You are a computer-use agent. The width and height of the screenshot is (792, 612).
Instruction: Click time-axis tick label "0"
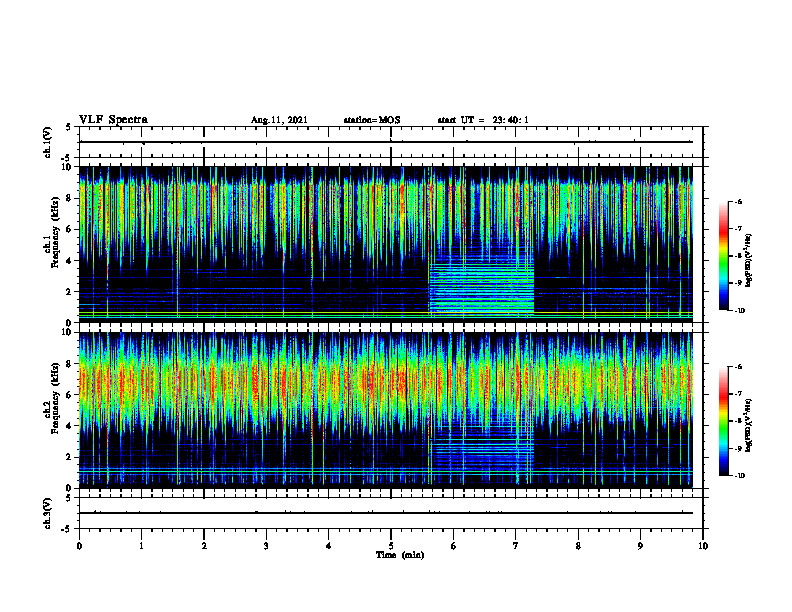(79, 546)
